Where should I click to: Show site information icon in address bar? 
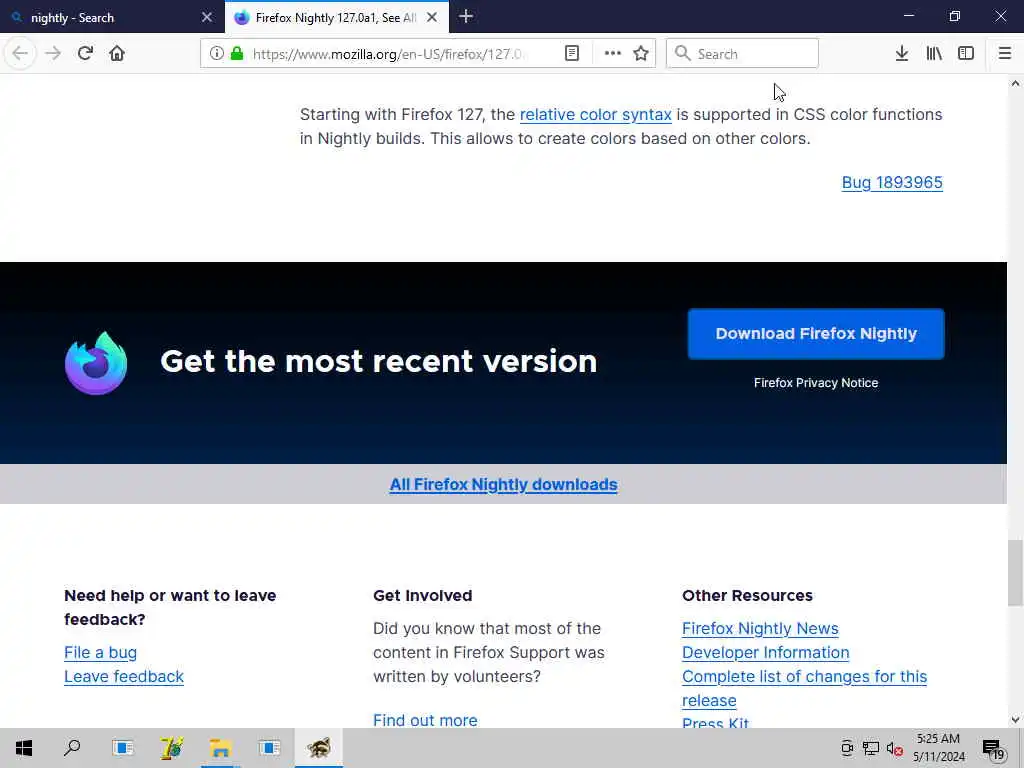click(x=216, y=54)
